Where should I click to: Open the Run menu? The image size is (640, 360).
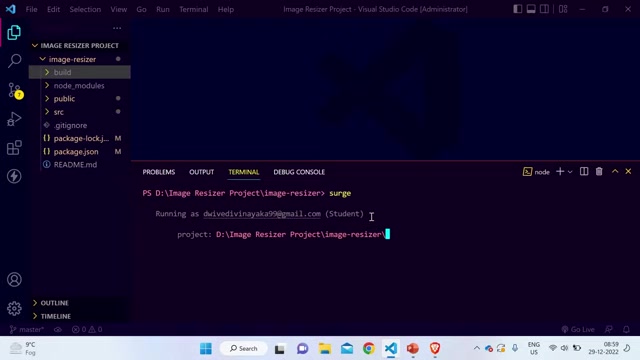click(163, 9)
